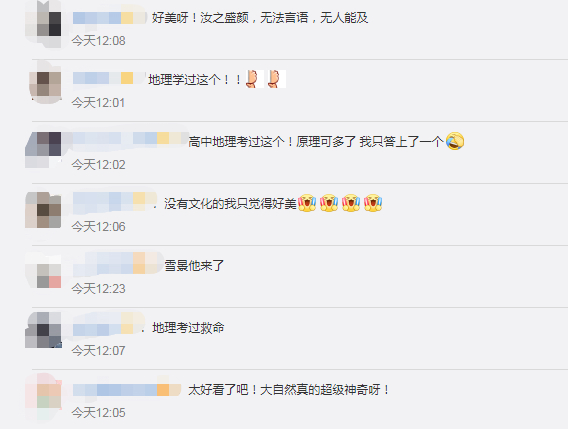Click last crying-face emoji in the 12:06 comment
The image size is (568, 429).
[x=373, y=203]
